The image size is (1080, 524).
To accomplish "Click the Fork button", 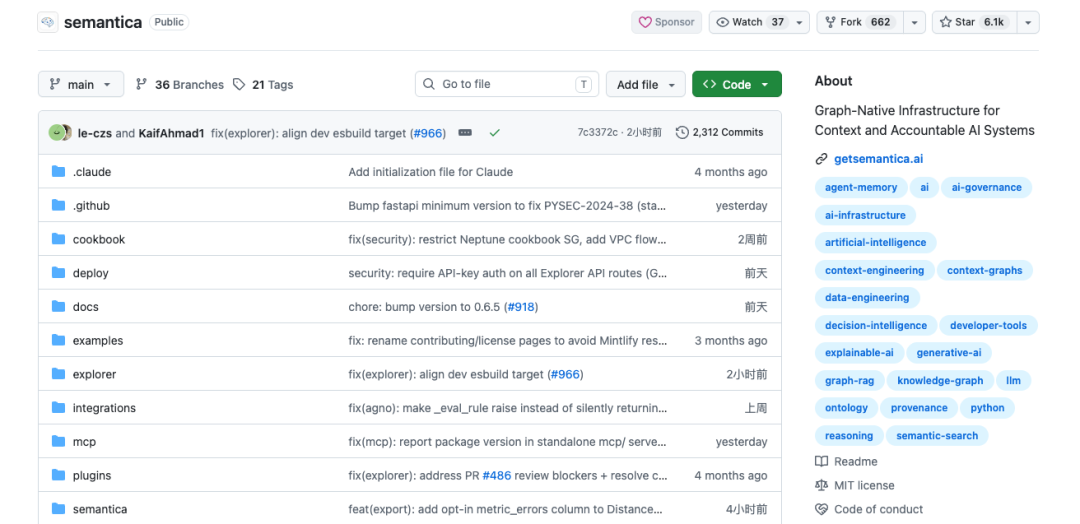I will point(859,22).
